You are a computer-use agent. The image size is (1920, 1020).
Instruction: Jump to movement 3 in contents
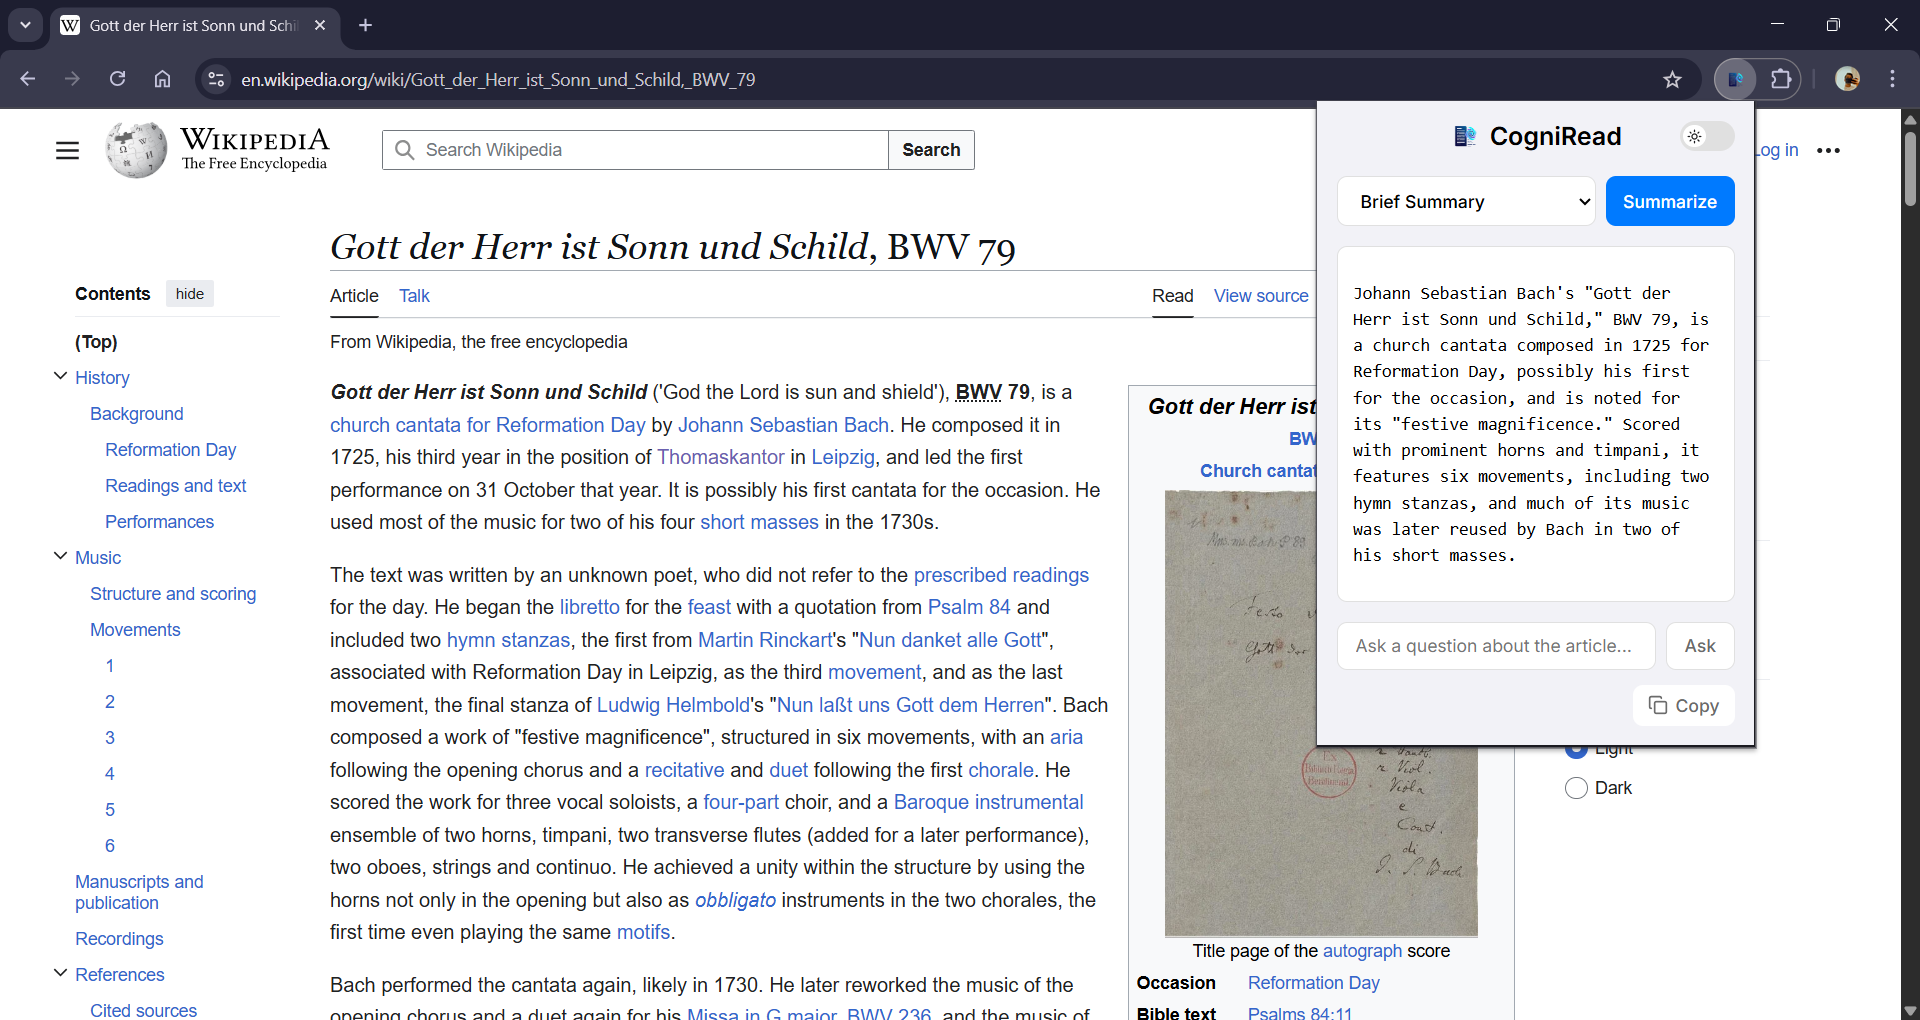point(110,738)
